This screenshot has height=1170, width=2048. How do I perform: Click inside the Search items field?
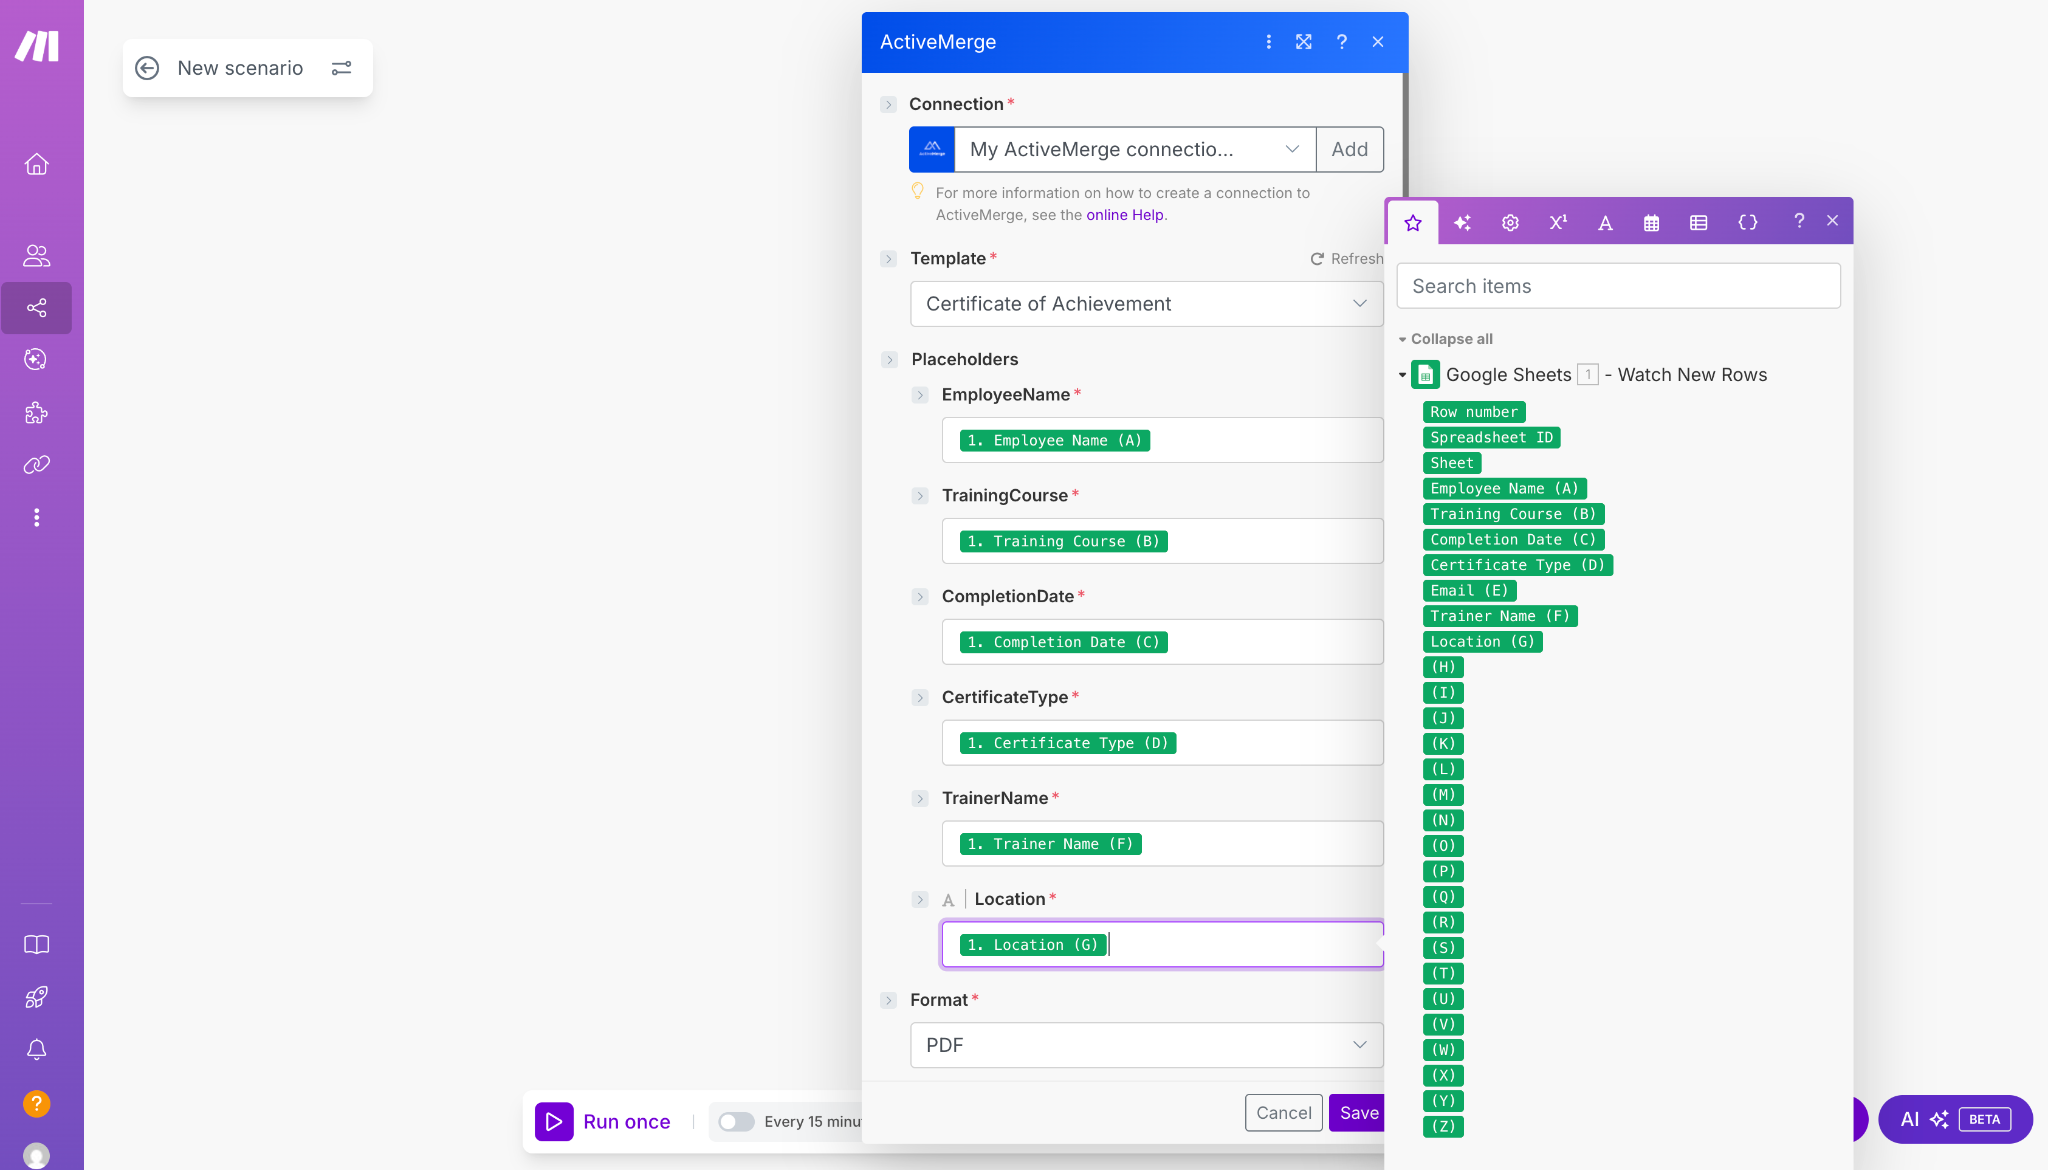(1616, 286)
